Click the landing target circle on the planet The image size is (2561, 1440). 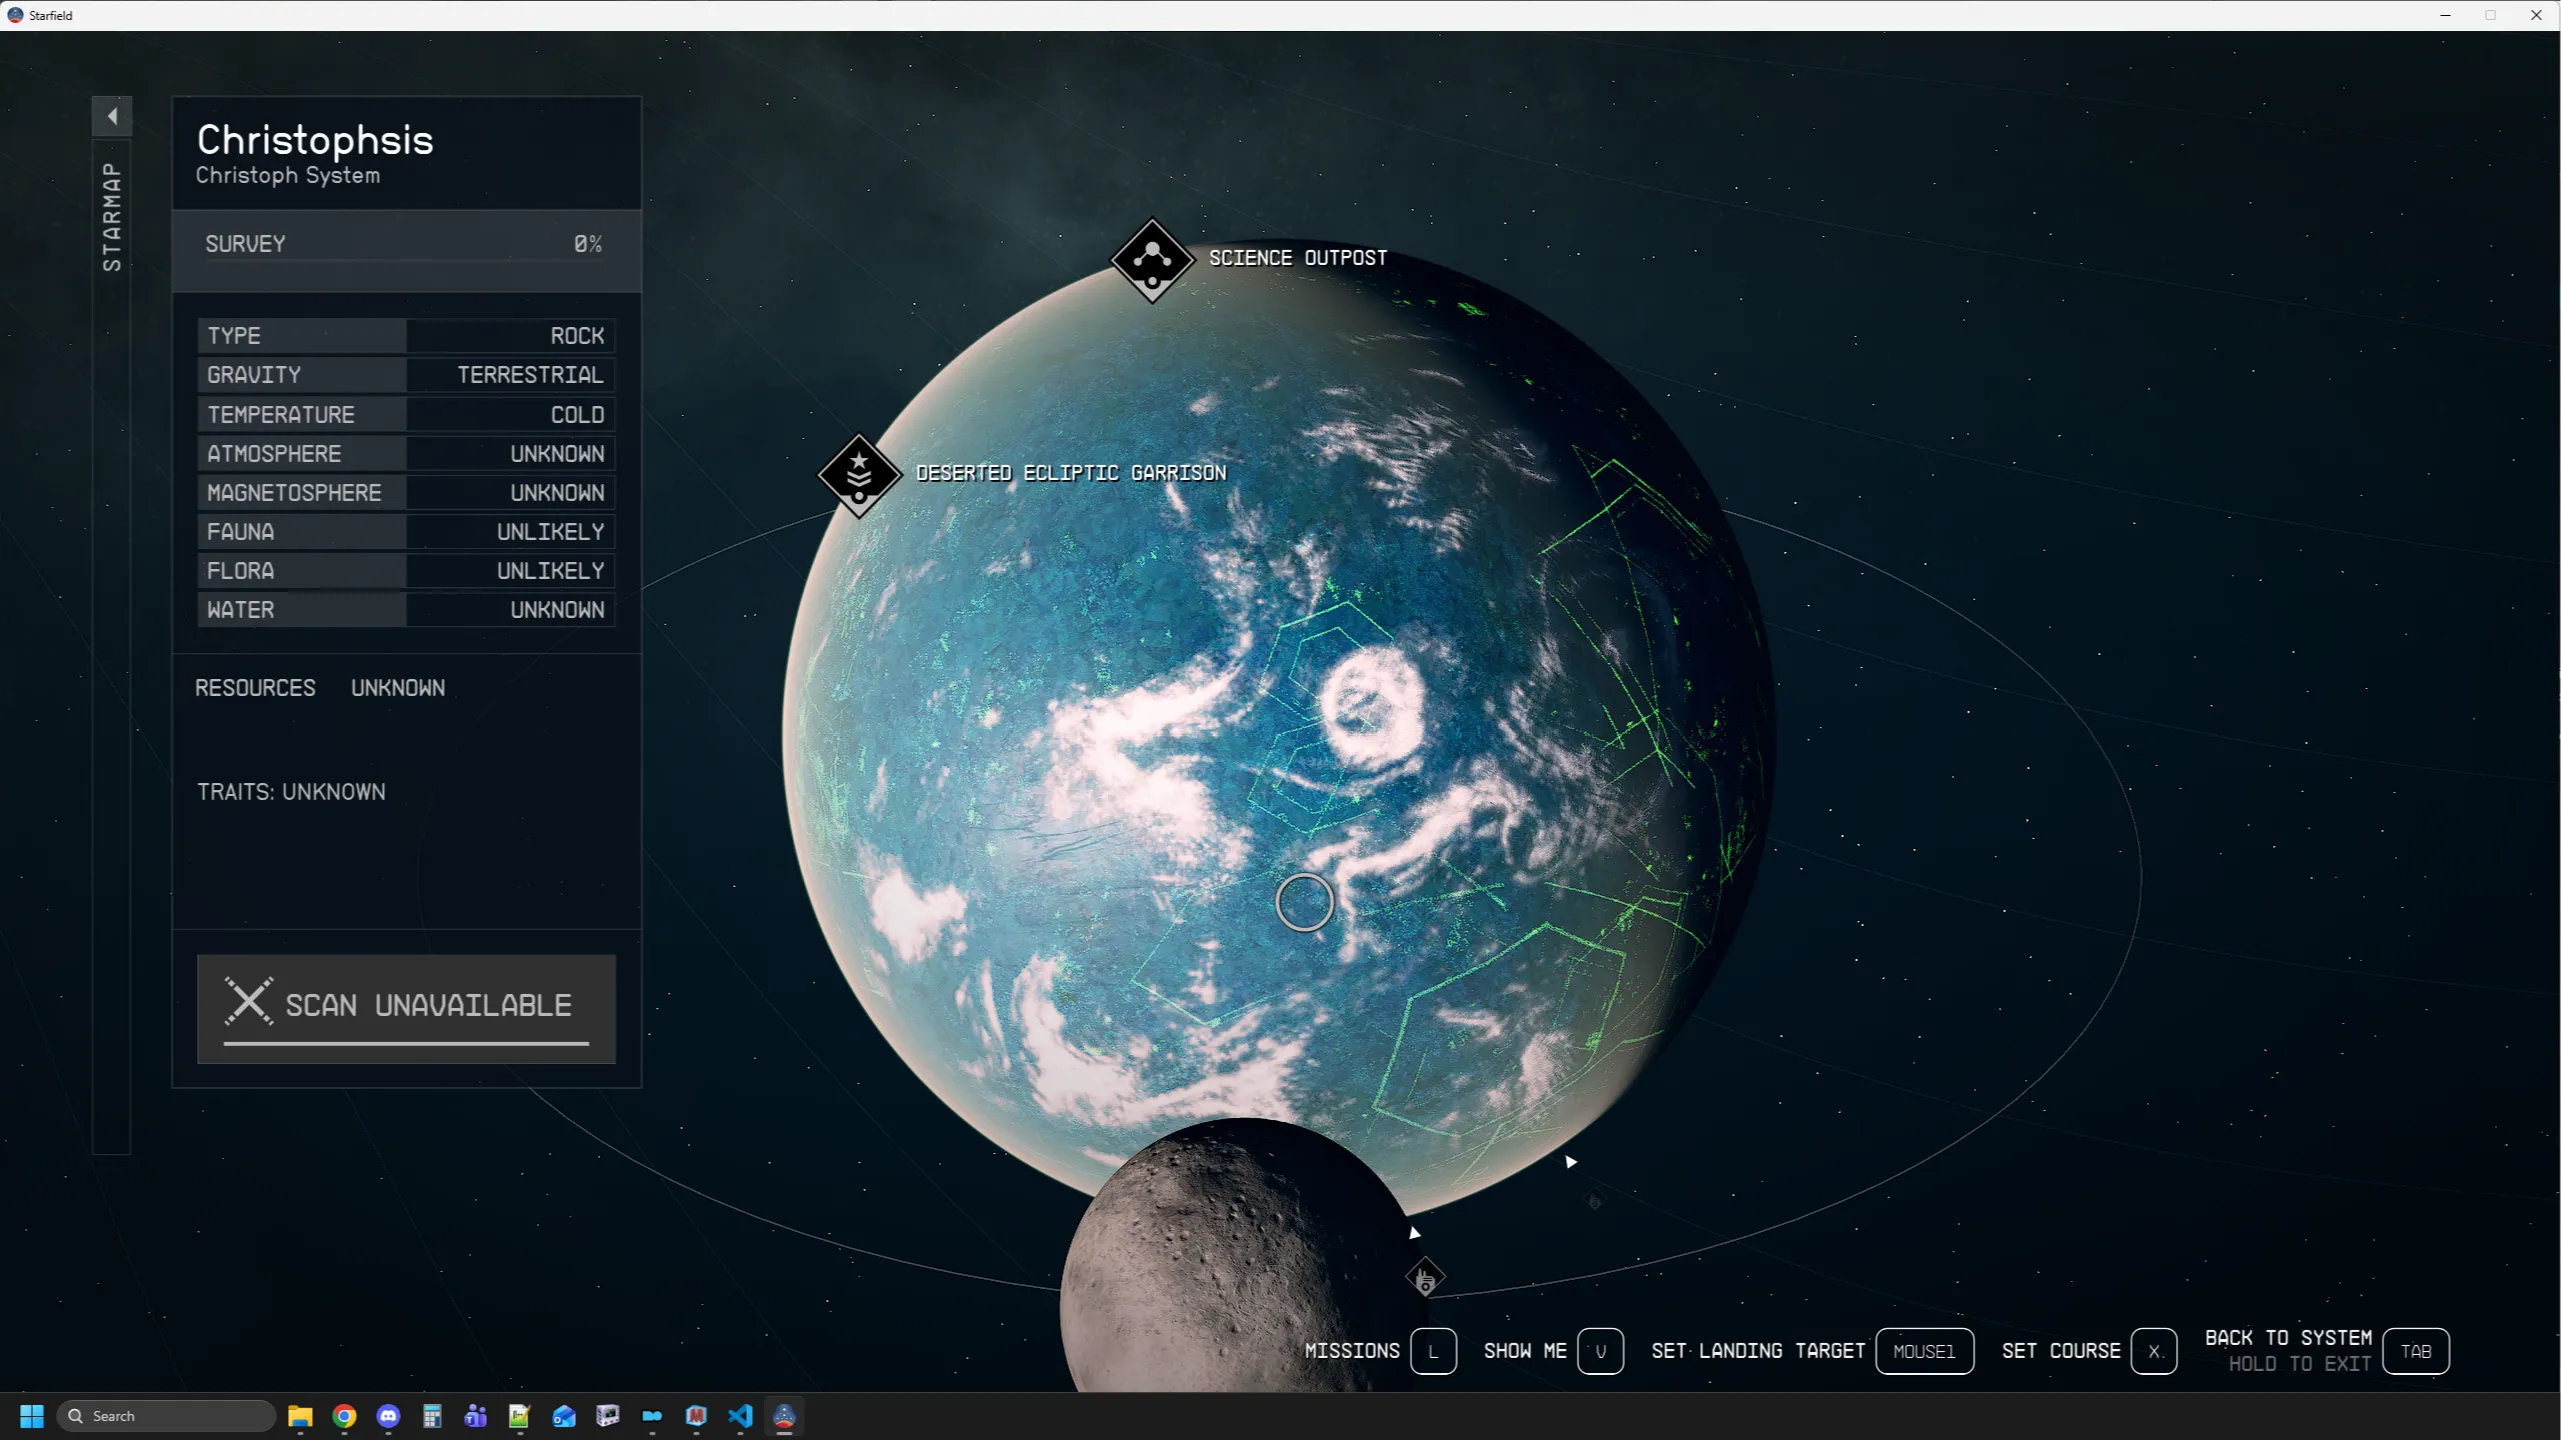click(1304, 902)
